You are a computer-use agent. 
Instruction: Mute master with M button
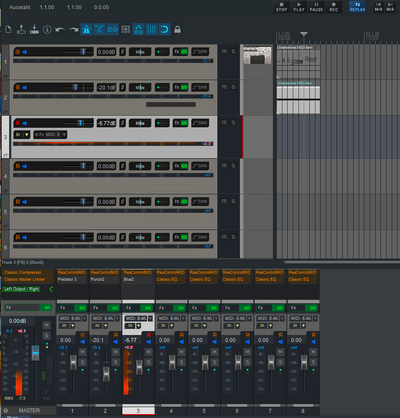coord(47,325)
